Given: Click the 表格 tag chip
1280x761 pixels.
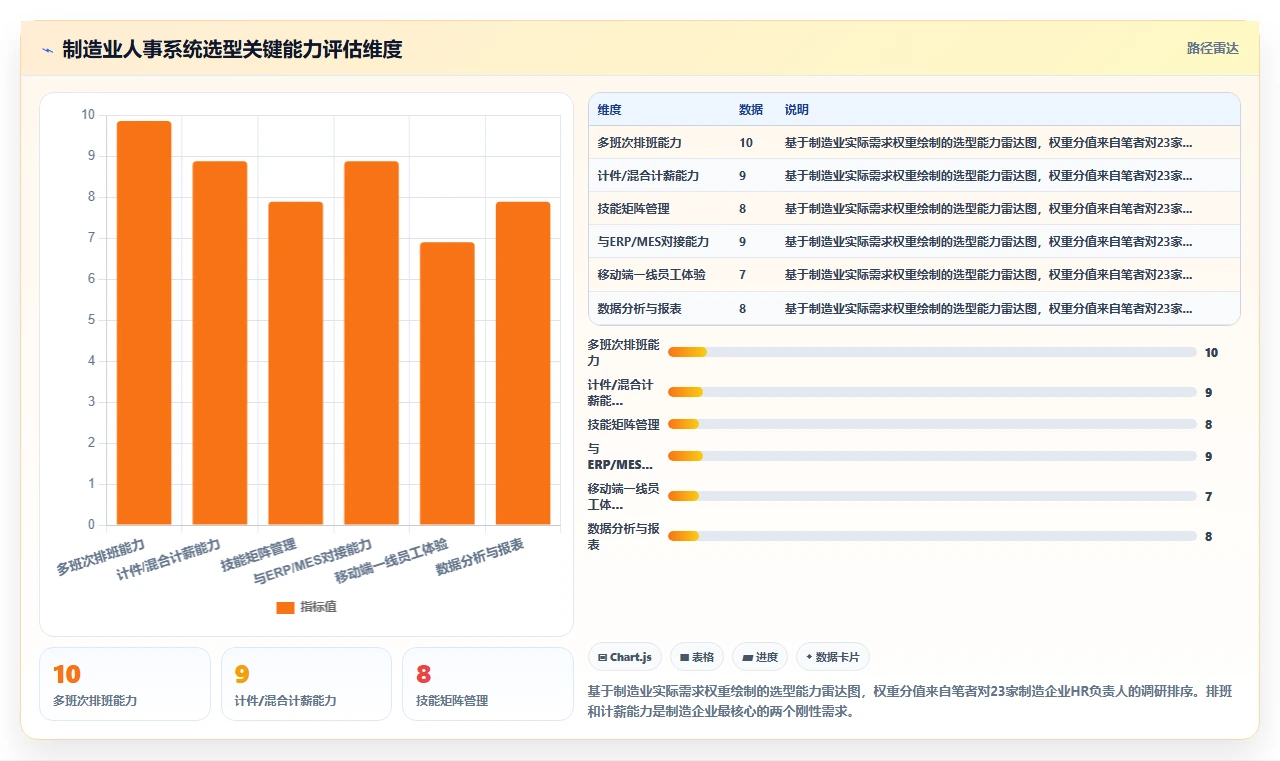Looking at the screenshot, I should coord(697,657).
